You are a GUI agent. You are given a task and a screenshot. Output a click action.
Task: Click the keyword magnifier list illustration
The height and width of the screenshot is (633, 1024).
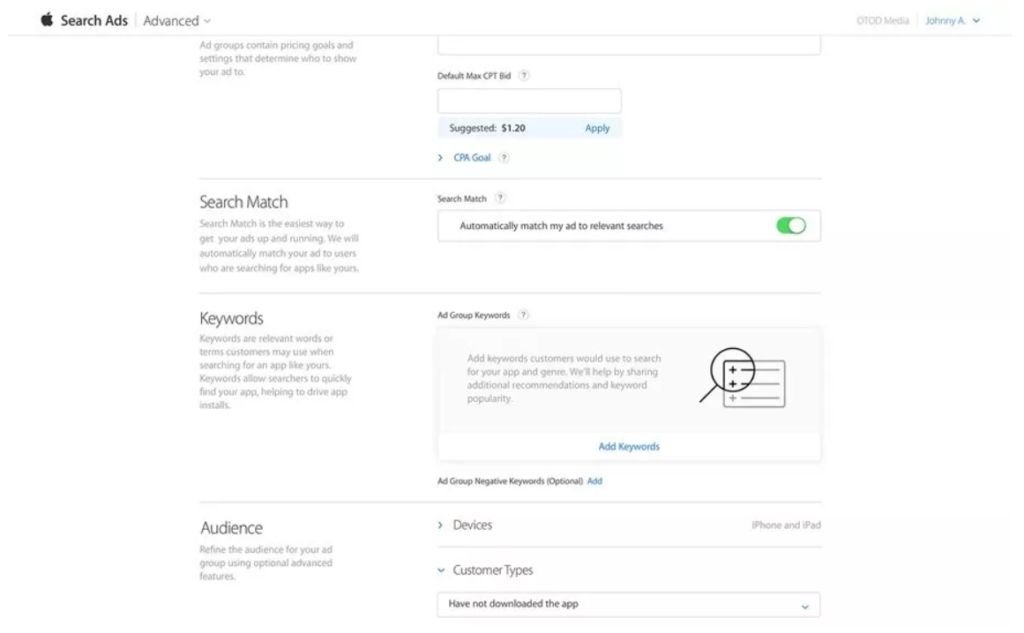click(742, 379)
